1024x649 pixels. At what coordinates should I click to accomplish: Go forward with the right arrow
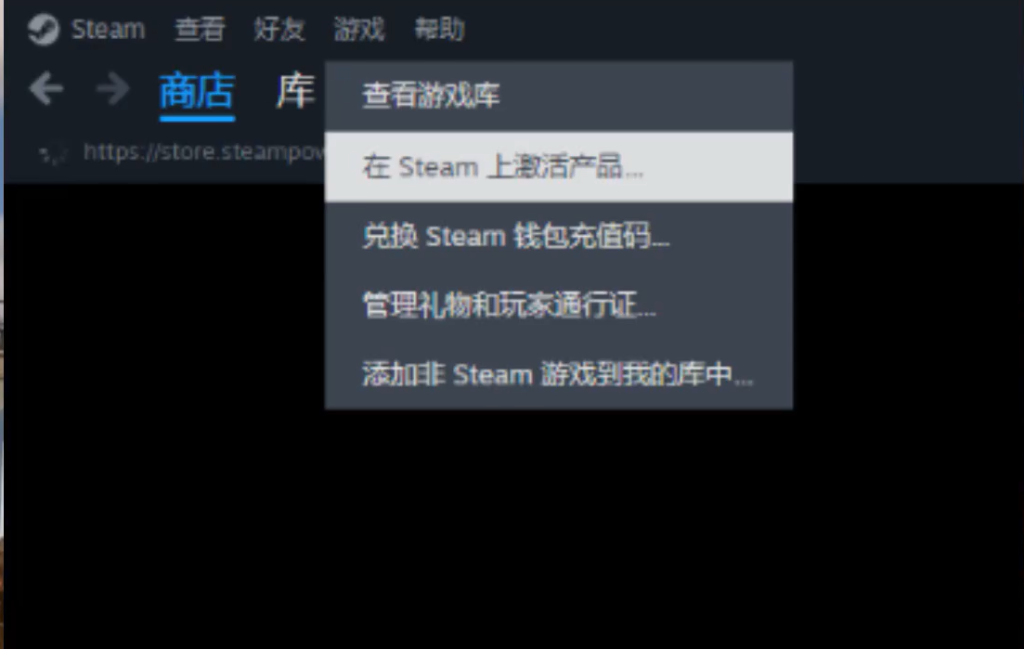[x=113, y=89]
